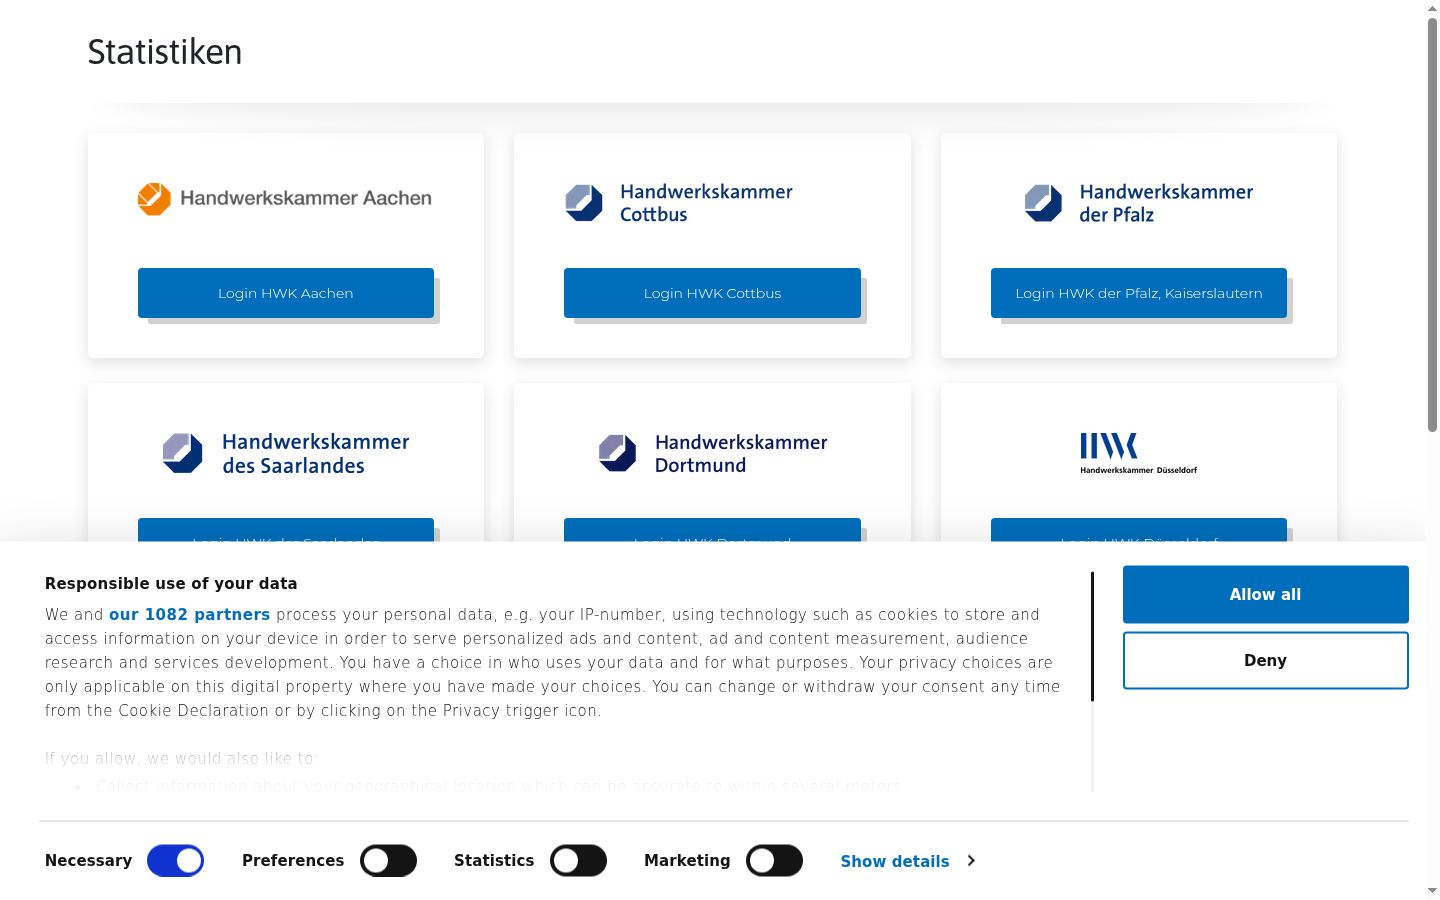Open Login HWK Aachen

coord(286,293)
